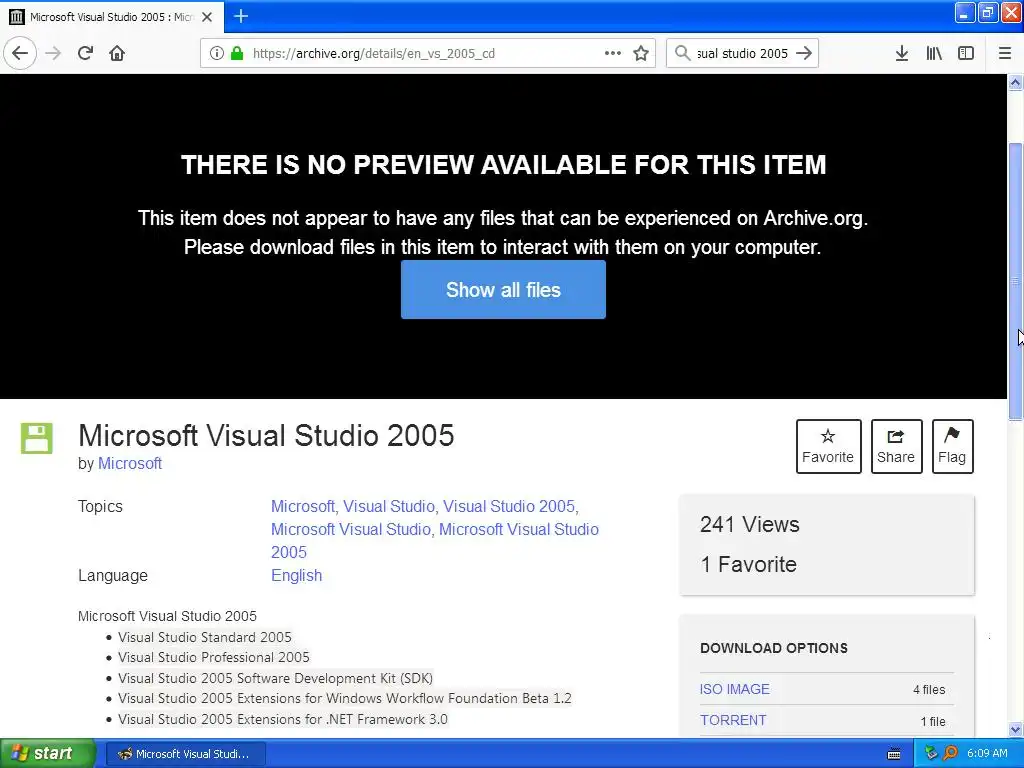Click the Windows Workflow Foundation Beta 1.2 item
The image size is (1024, 768).
344,698
